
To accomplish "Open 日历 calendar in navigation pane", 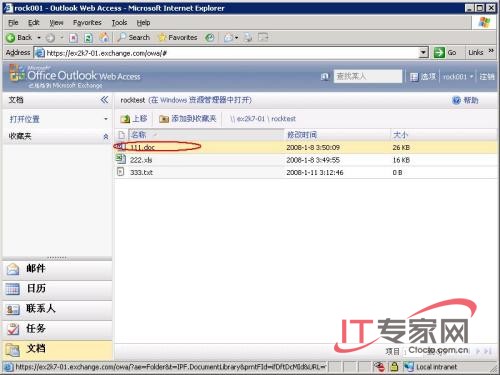I will [x=57, y=289].
